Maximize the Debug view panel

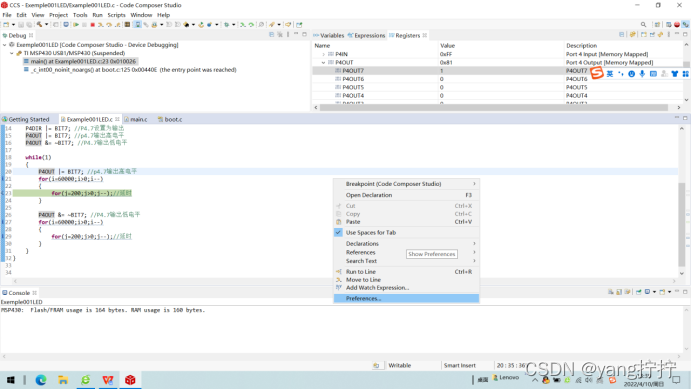click(305, 34)
